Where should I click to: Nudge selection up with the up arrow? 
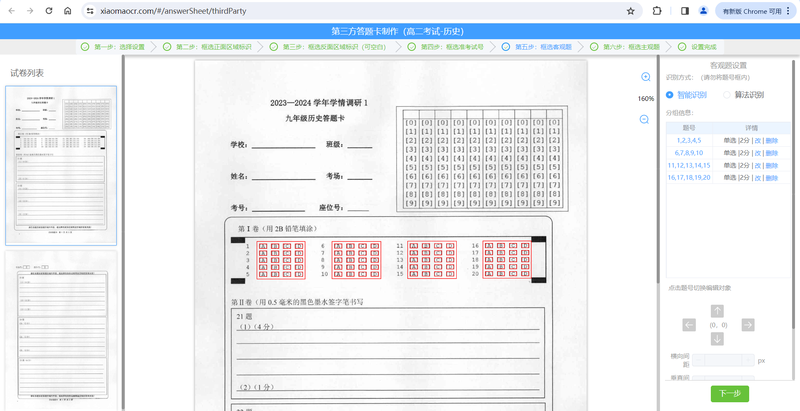(717, 311)
